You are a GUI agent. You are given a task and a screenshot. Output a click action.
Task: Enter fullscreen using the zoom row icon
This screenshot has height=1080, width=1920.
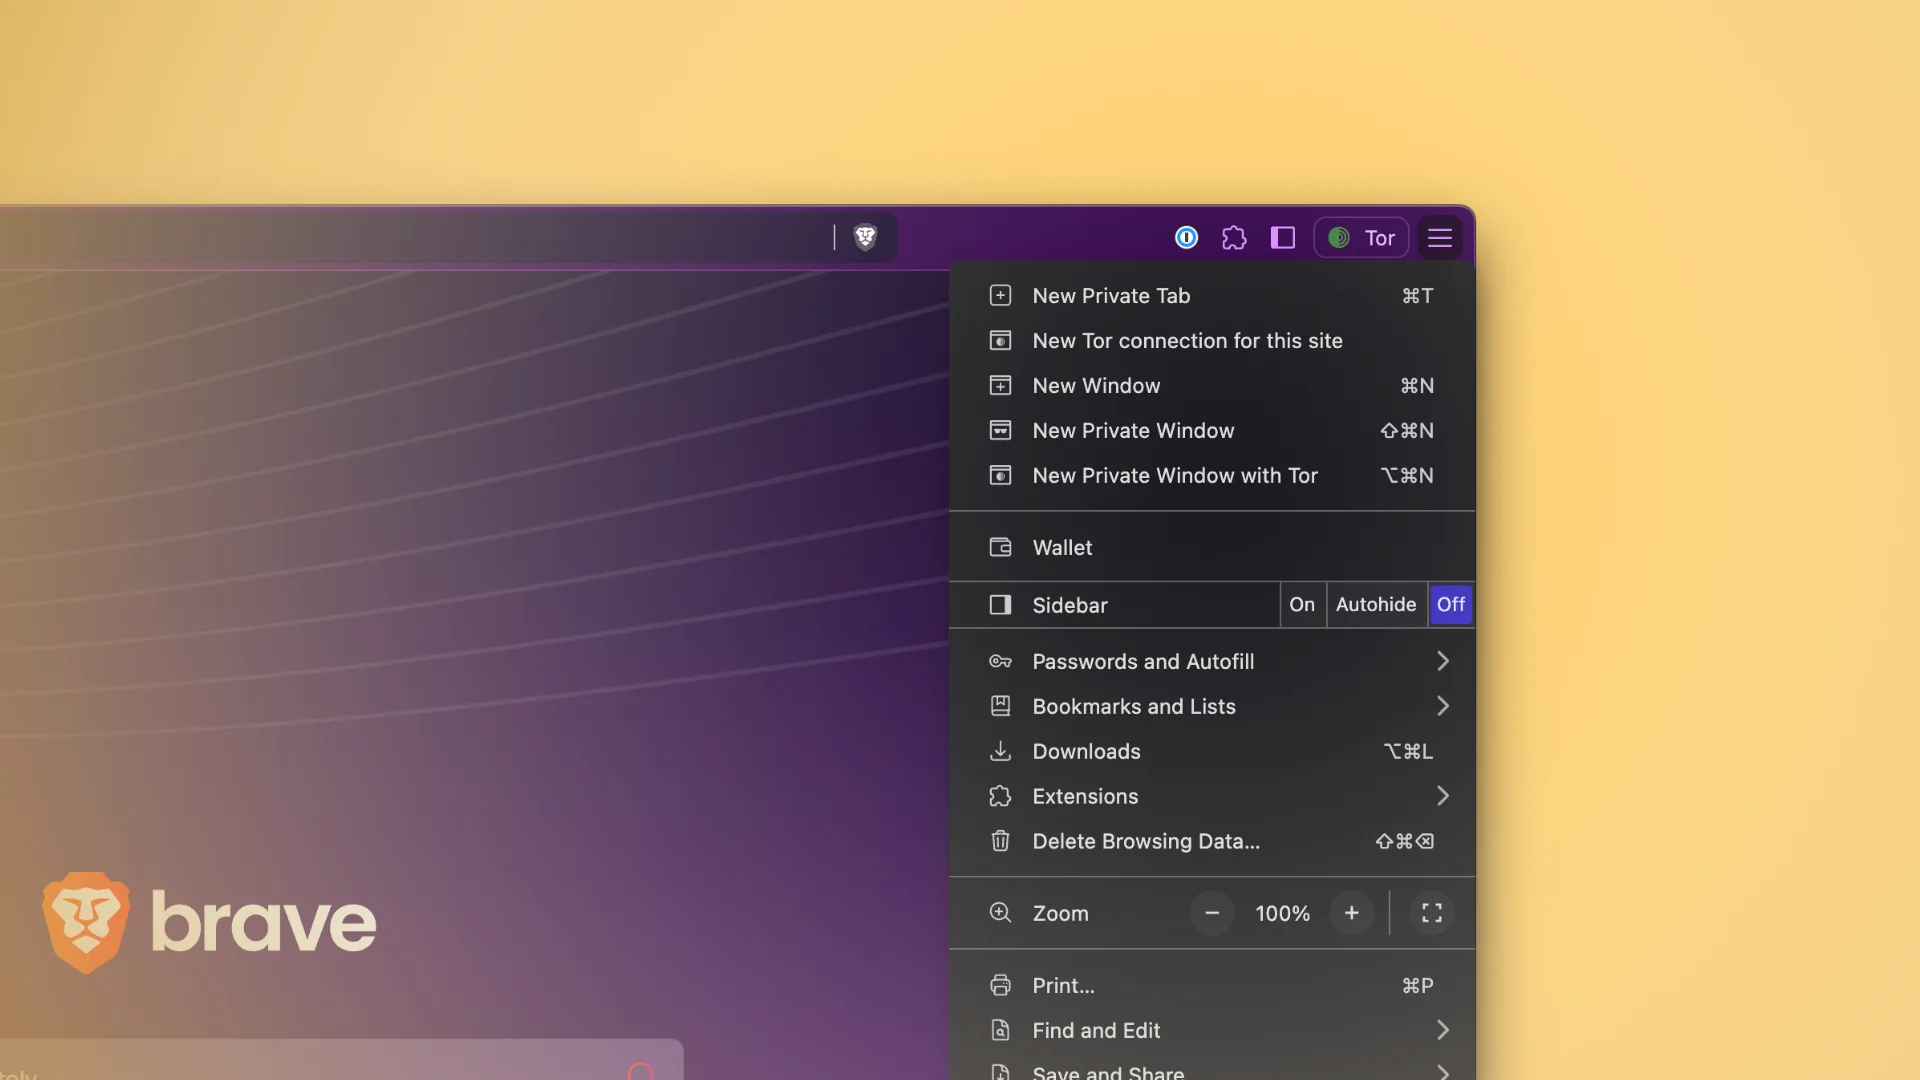(x=1432, y=913)
